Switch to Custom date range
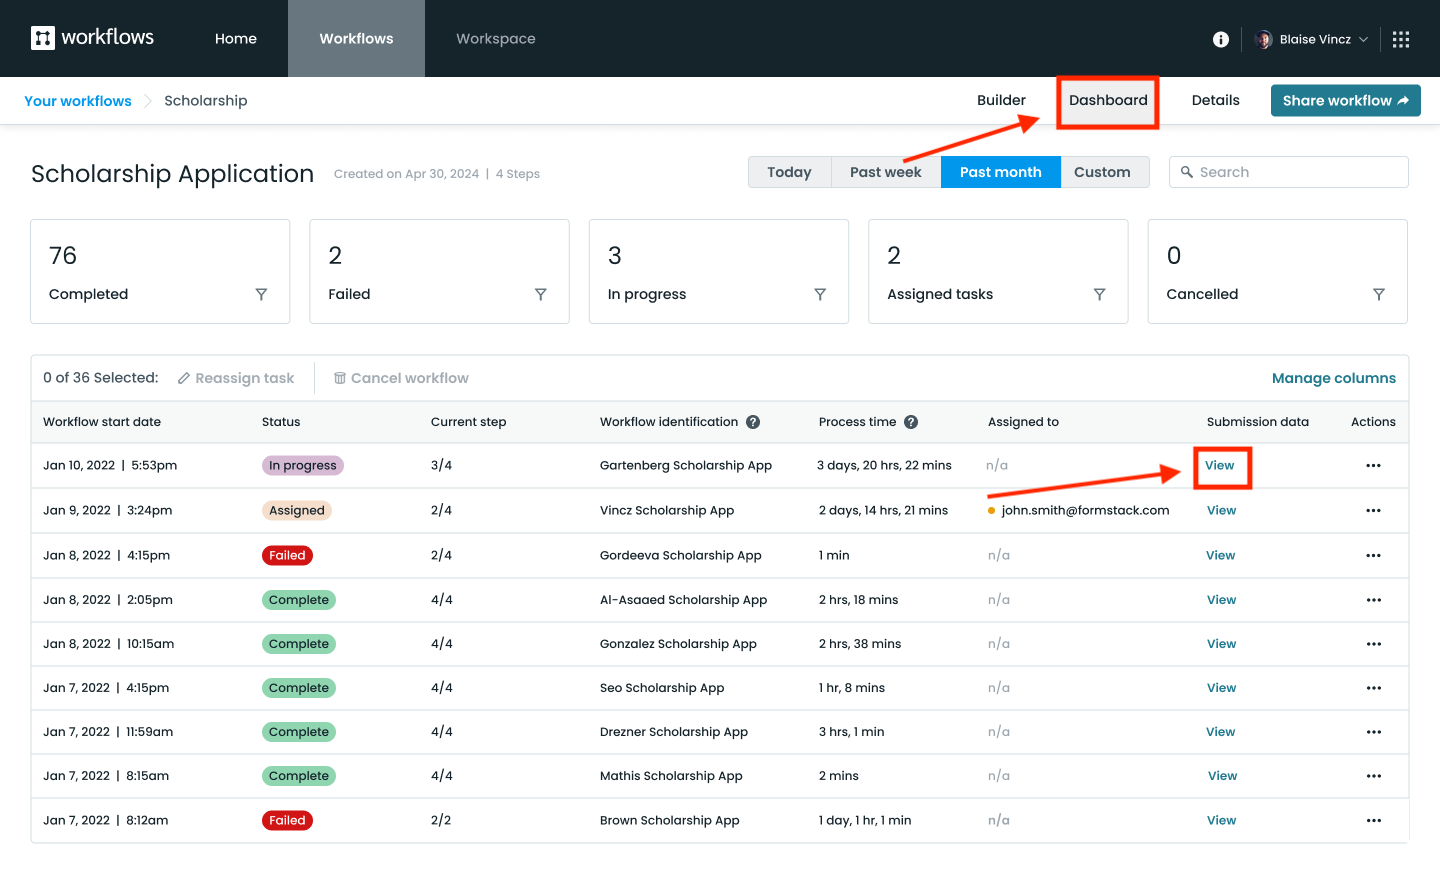Screen dimensions: 1440x894 click(1102, 172)
